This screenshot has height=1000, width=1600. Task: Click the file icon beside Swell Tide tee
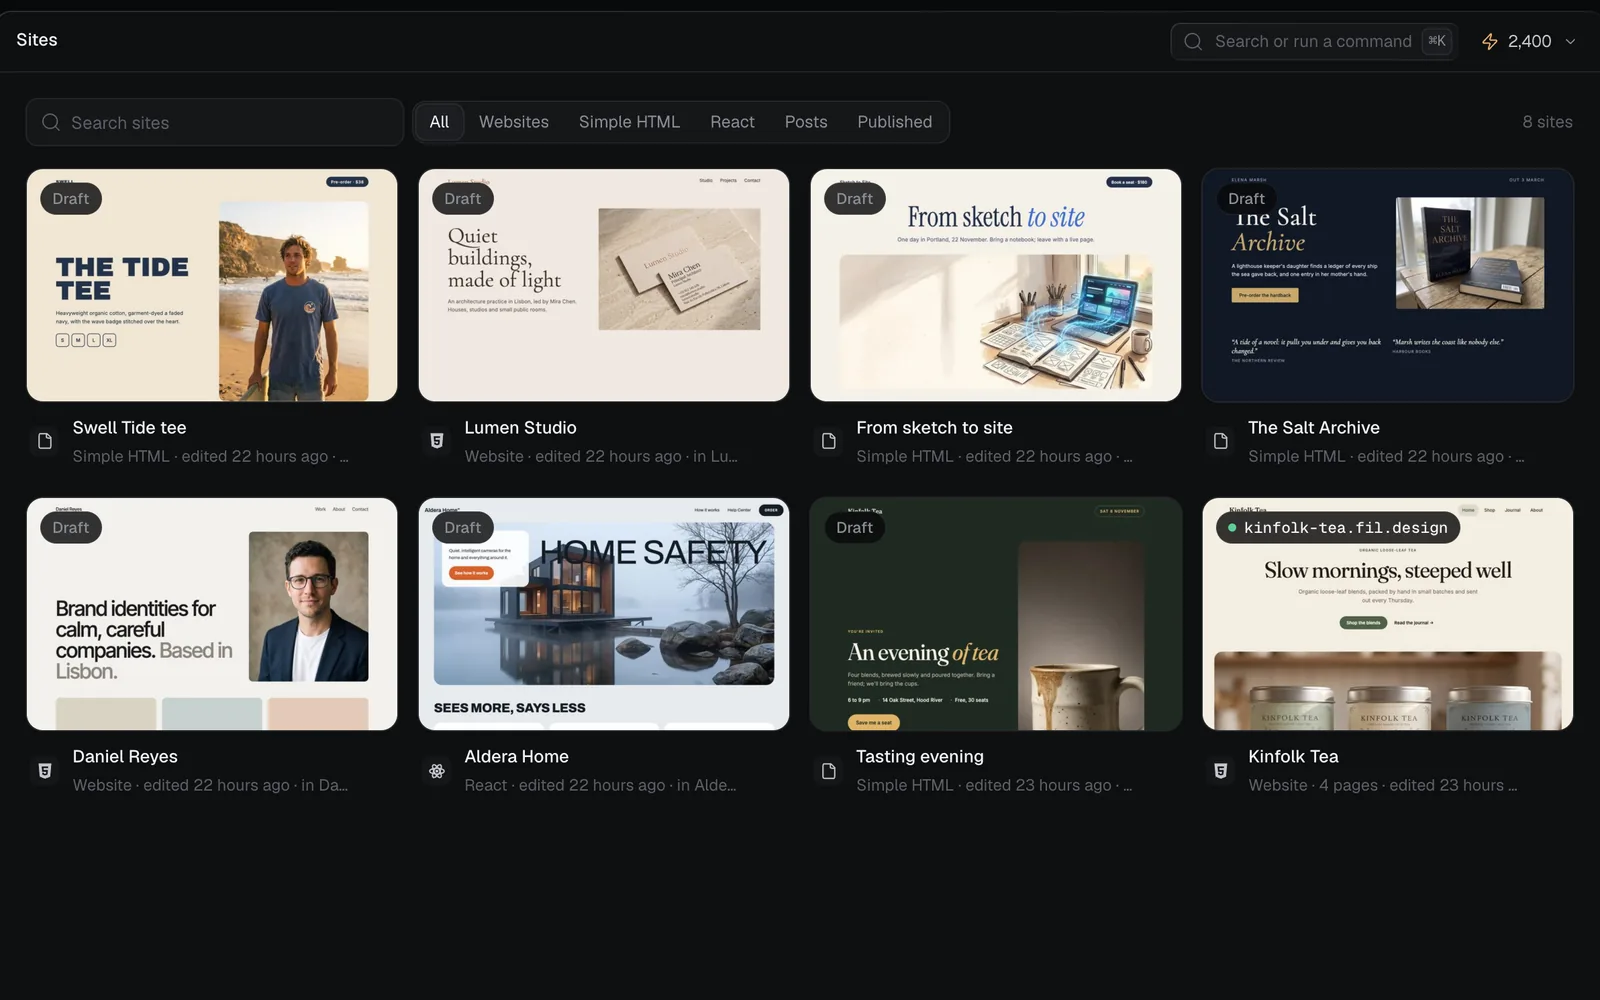tap(45, 441)
